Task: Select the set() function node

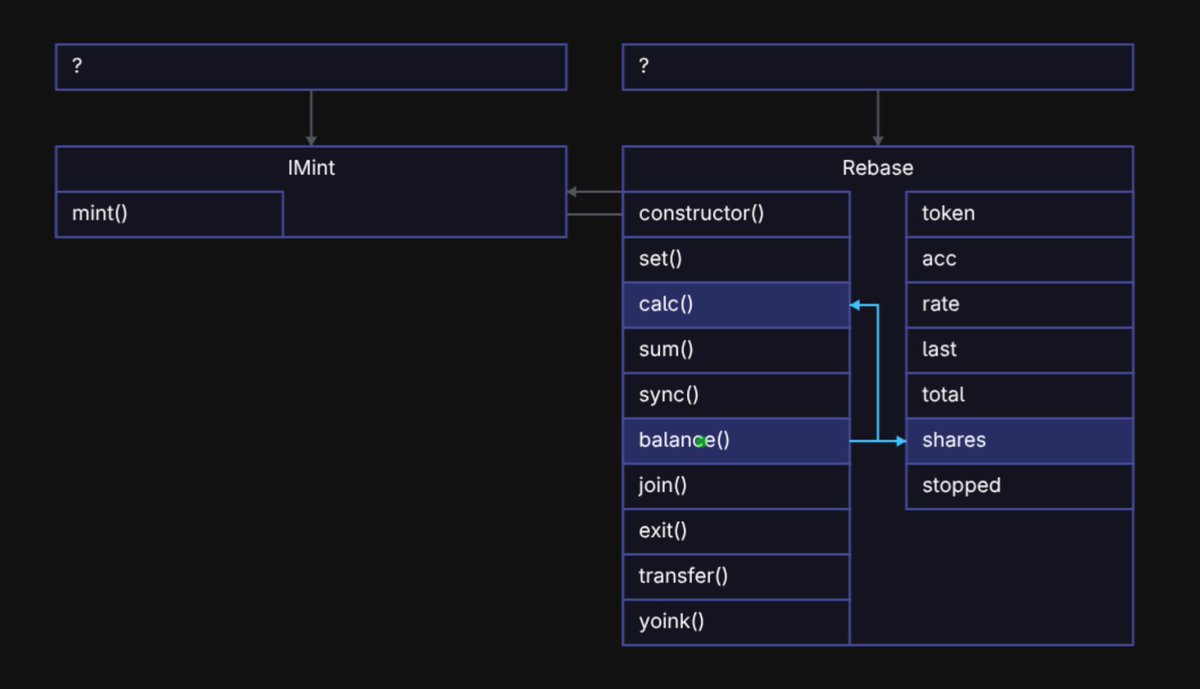Action: [736, 259]
